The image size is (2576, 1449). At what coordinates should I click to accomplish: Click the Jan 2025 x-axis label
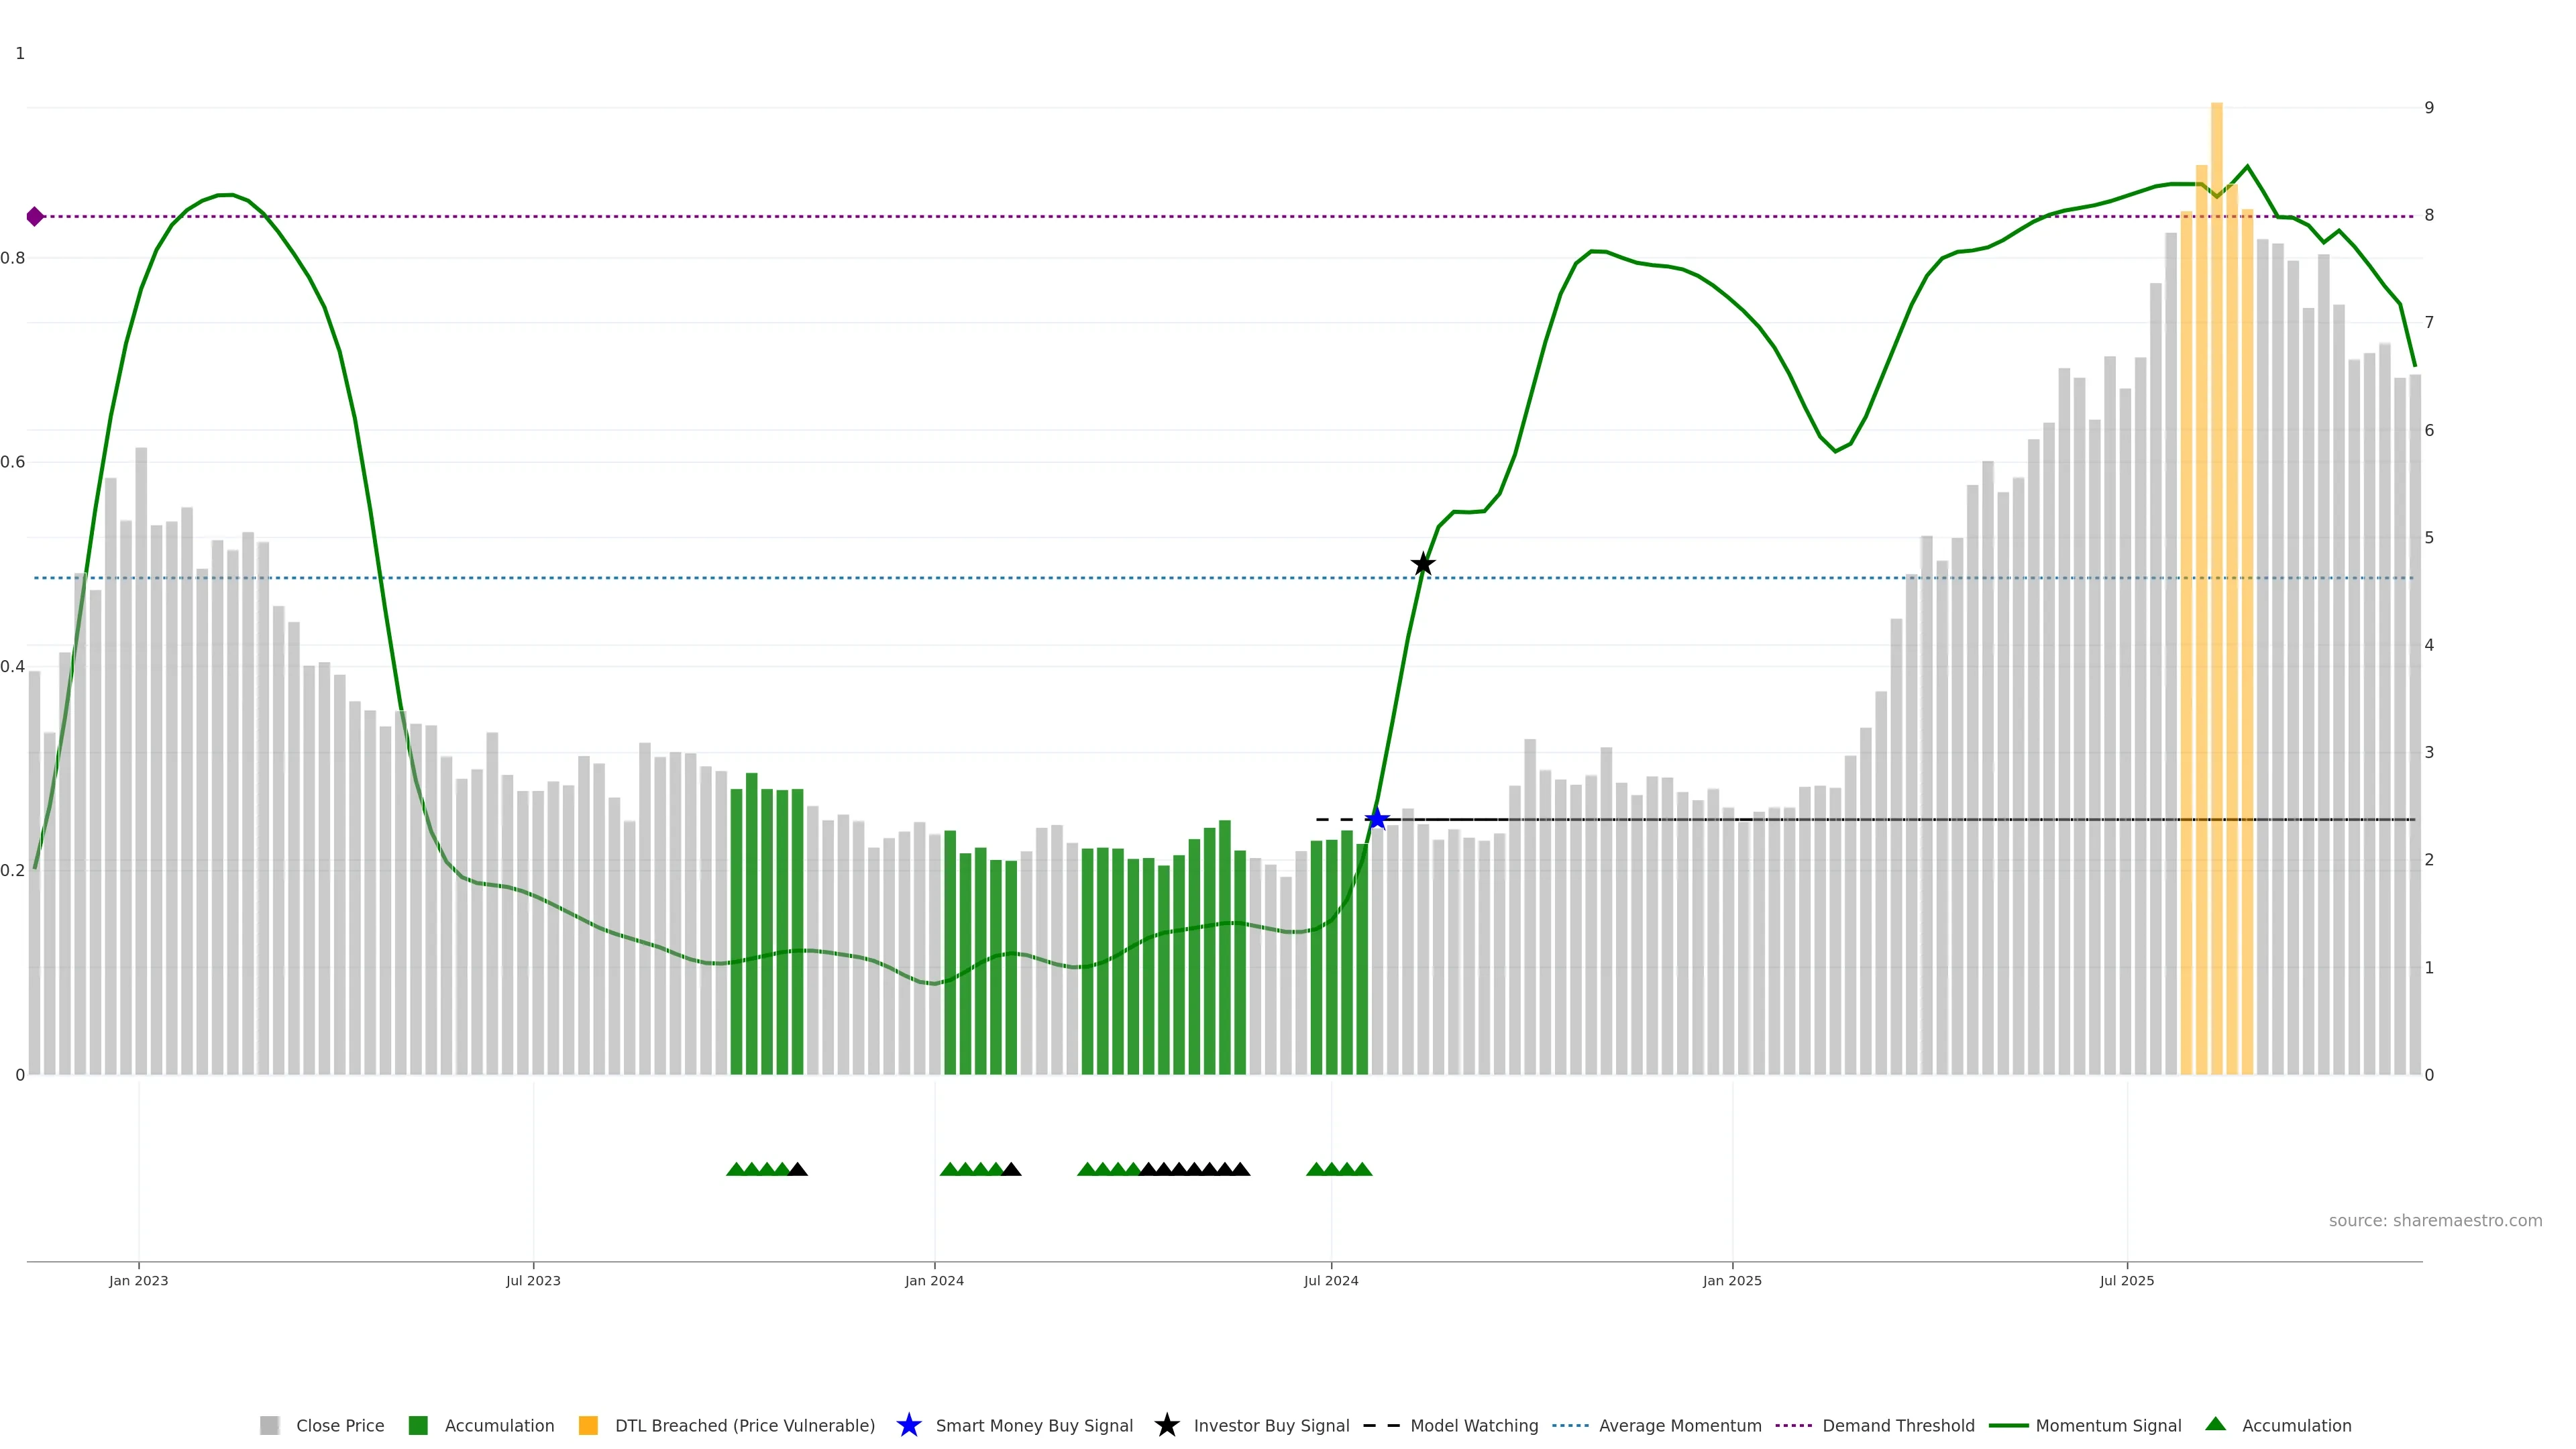[x=1732, y=1280]
